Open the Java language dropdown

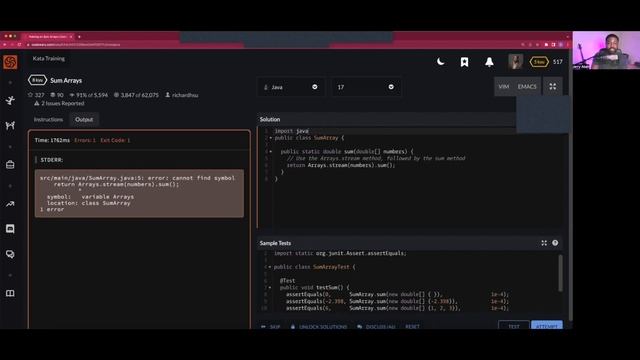coord(290,87)
